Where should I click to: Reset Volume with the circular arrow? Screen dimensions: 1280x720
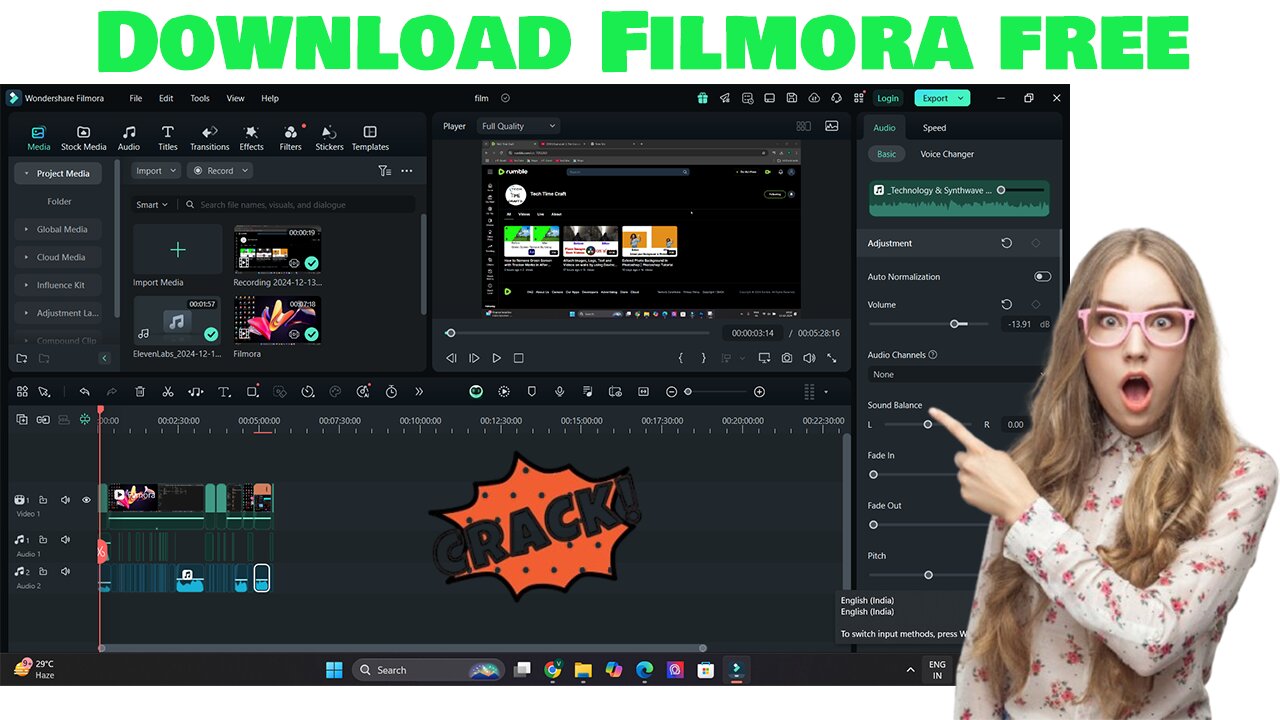coord(1007,304)
